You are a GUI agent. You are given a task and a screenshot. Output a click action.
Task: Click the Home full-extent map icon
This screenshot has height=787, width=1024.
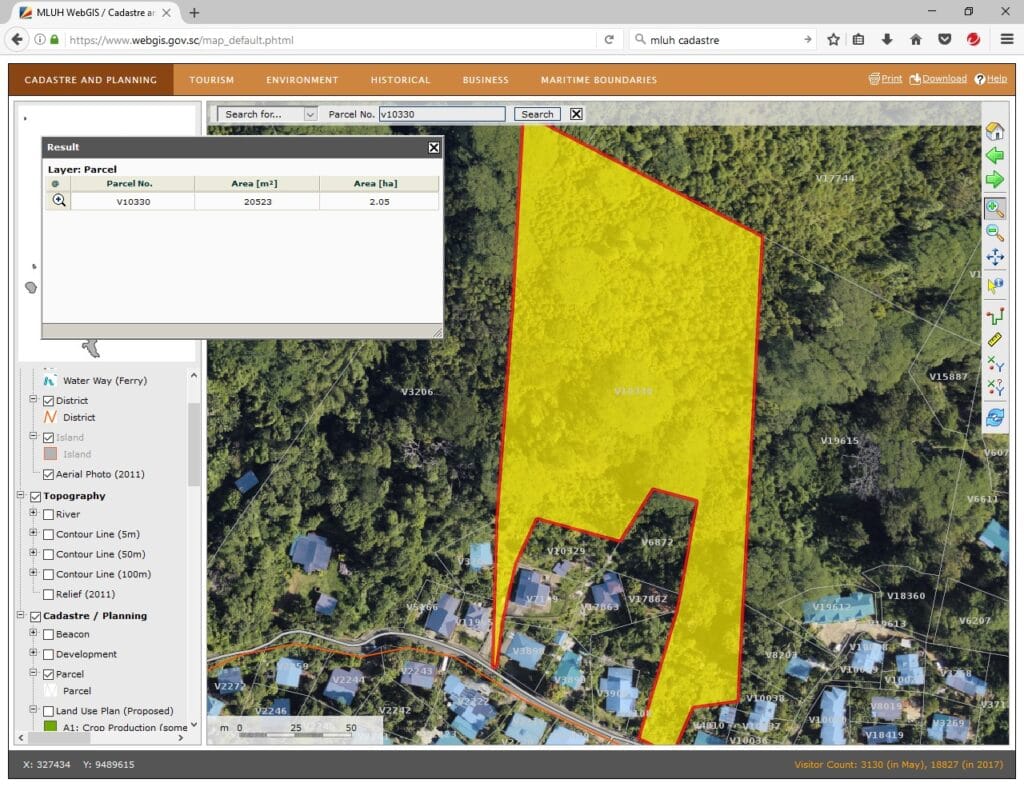pyautogui.click(x=994, y=131)
